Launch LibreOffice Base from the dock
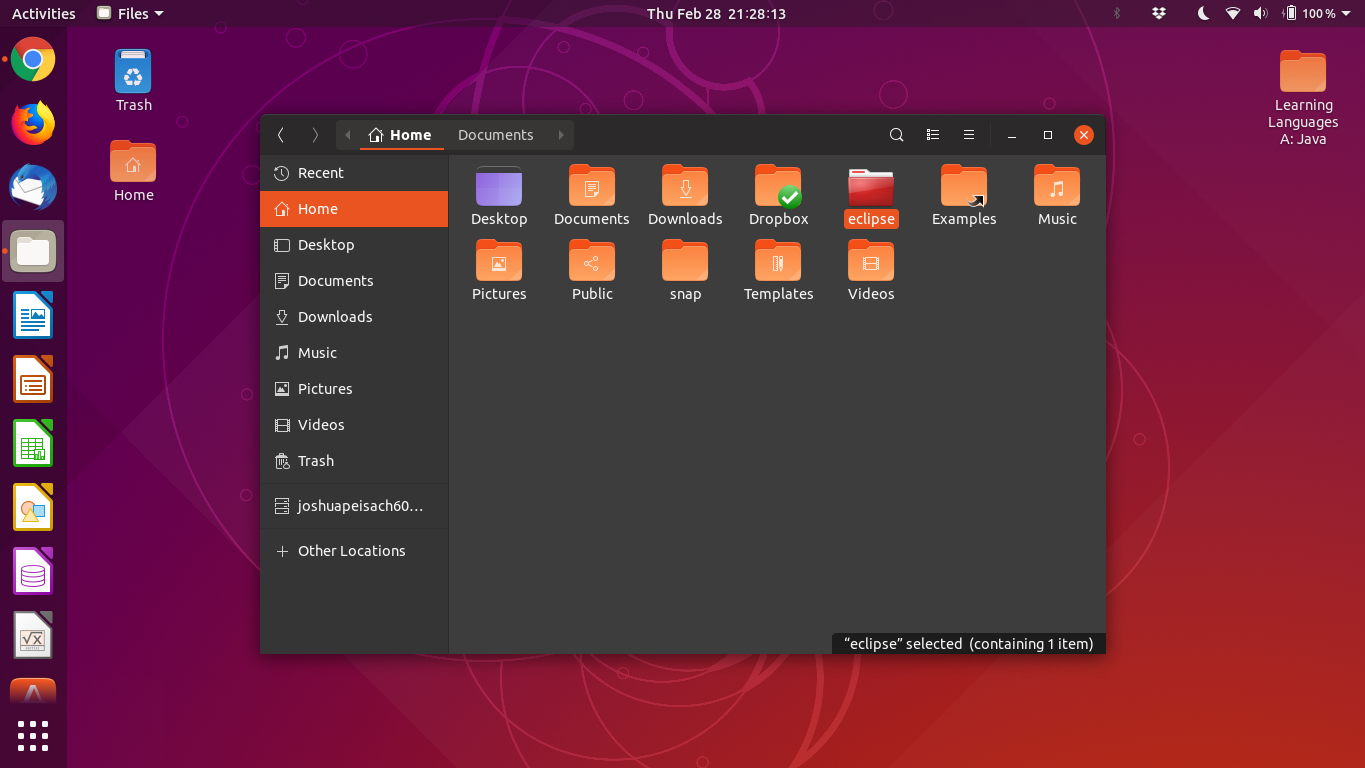This screenshot has height=768, width=1365. [33, 571]
